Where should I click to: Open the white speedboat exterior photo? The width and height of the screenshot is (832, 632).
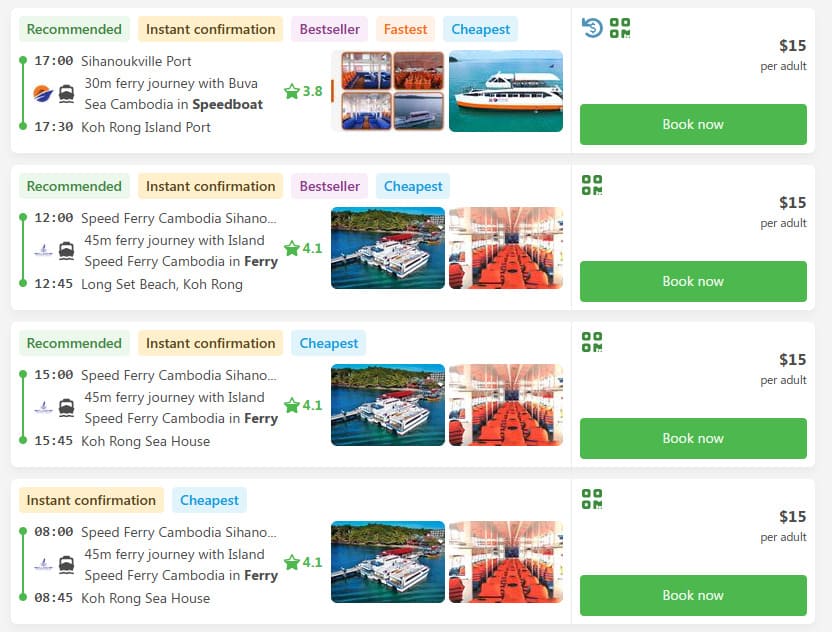pos(505,91)
